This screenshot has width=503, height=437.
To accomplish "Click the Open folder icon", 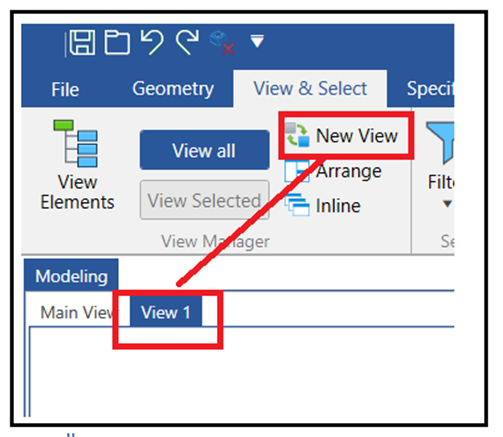I will [x=117, y=42].
